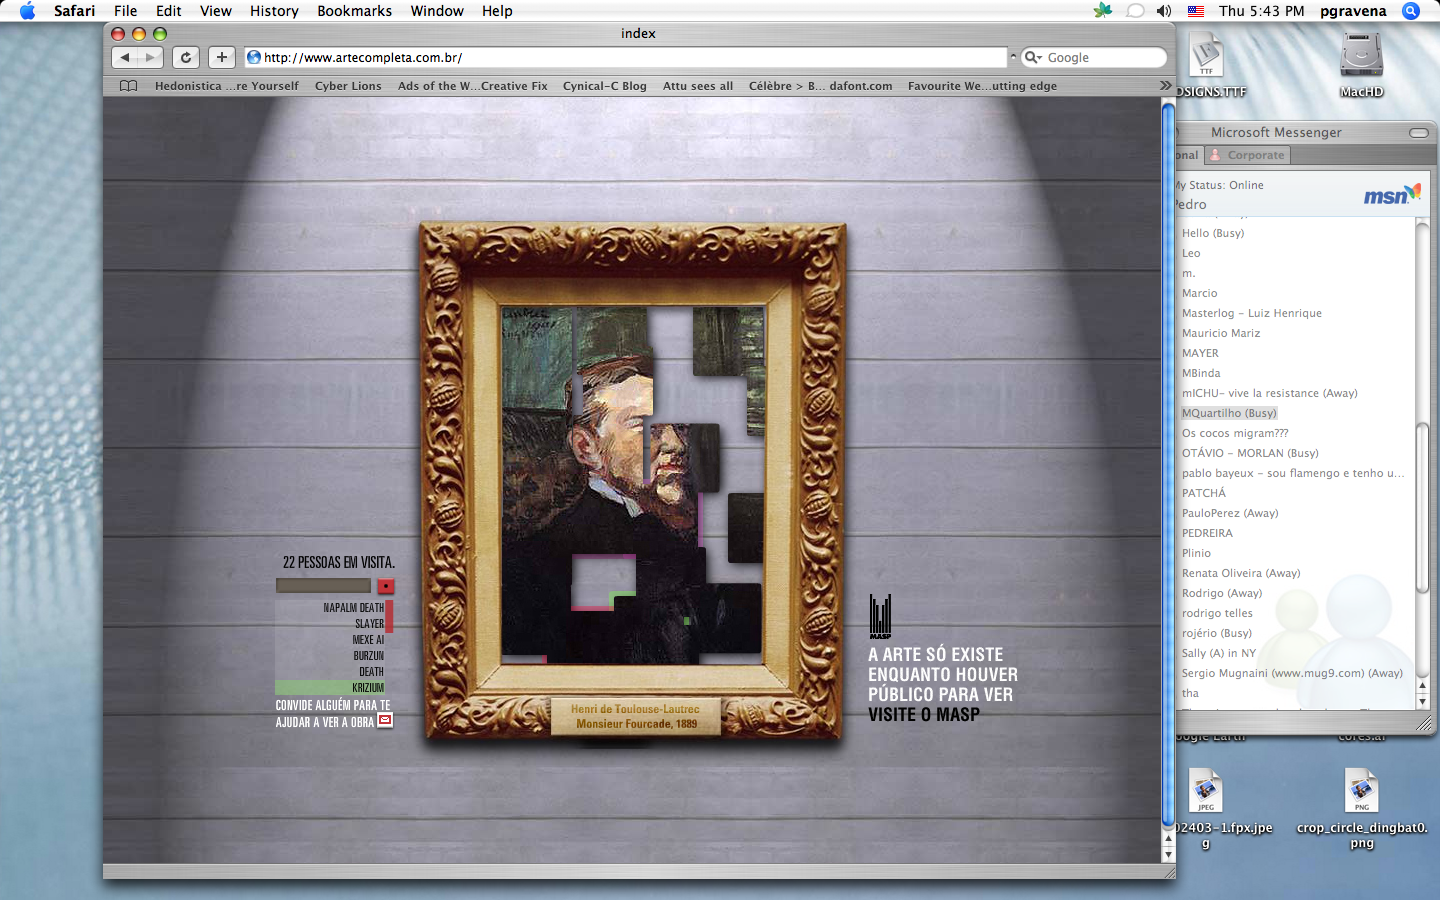Open the Apple menu

[27, 11]
